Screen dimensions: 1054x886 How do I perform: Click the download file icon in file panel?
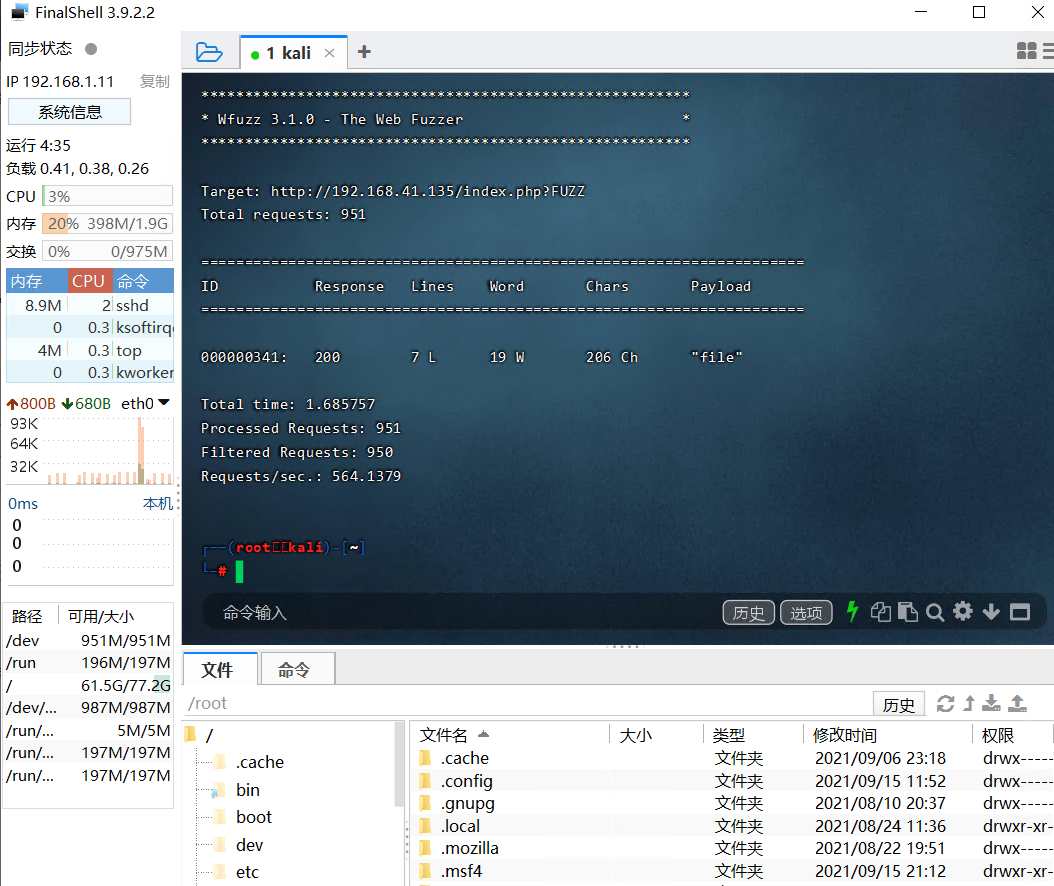click(x=992, y=703)
